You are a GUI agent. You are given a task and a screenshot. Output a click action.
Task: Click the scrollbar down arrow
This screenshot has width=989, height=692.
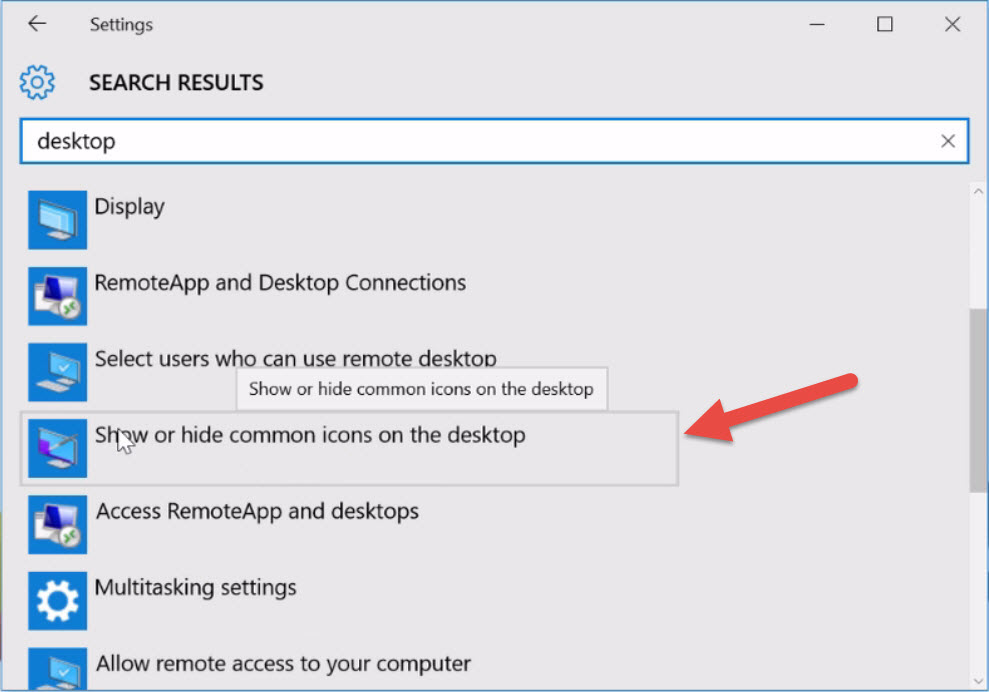(x=978, y=681)
